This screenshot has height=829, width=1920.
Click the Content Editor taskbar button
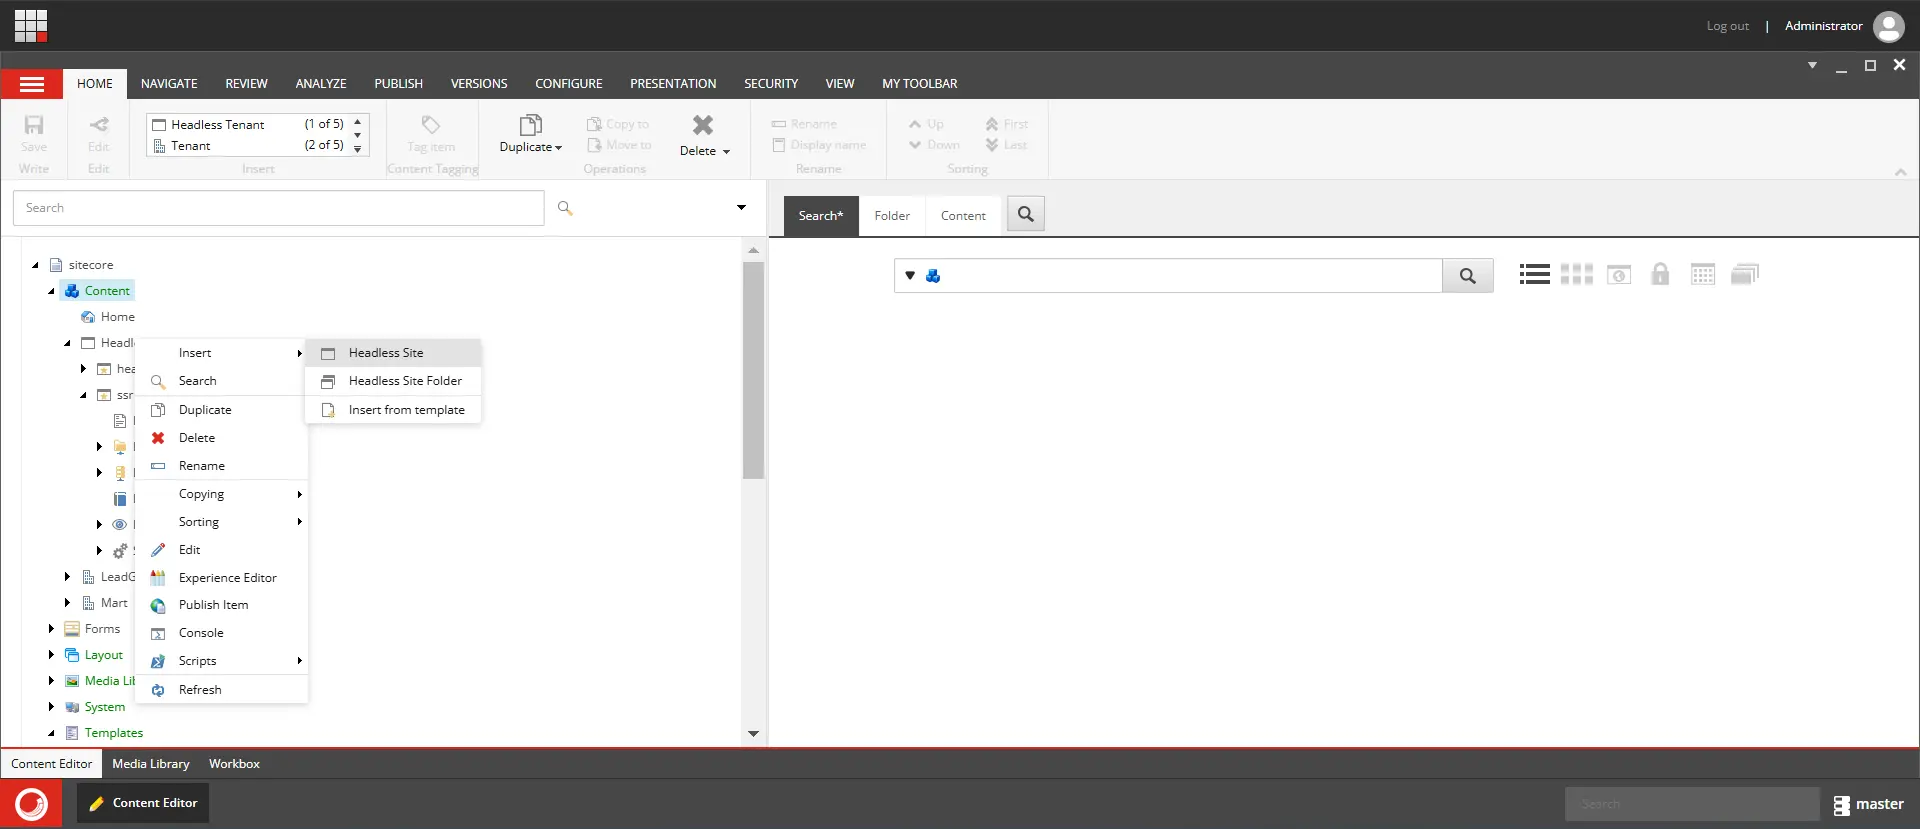[x=143, y=803]
